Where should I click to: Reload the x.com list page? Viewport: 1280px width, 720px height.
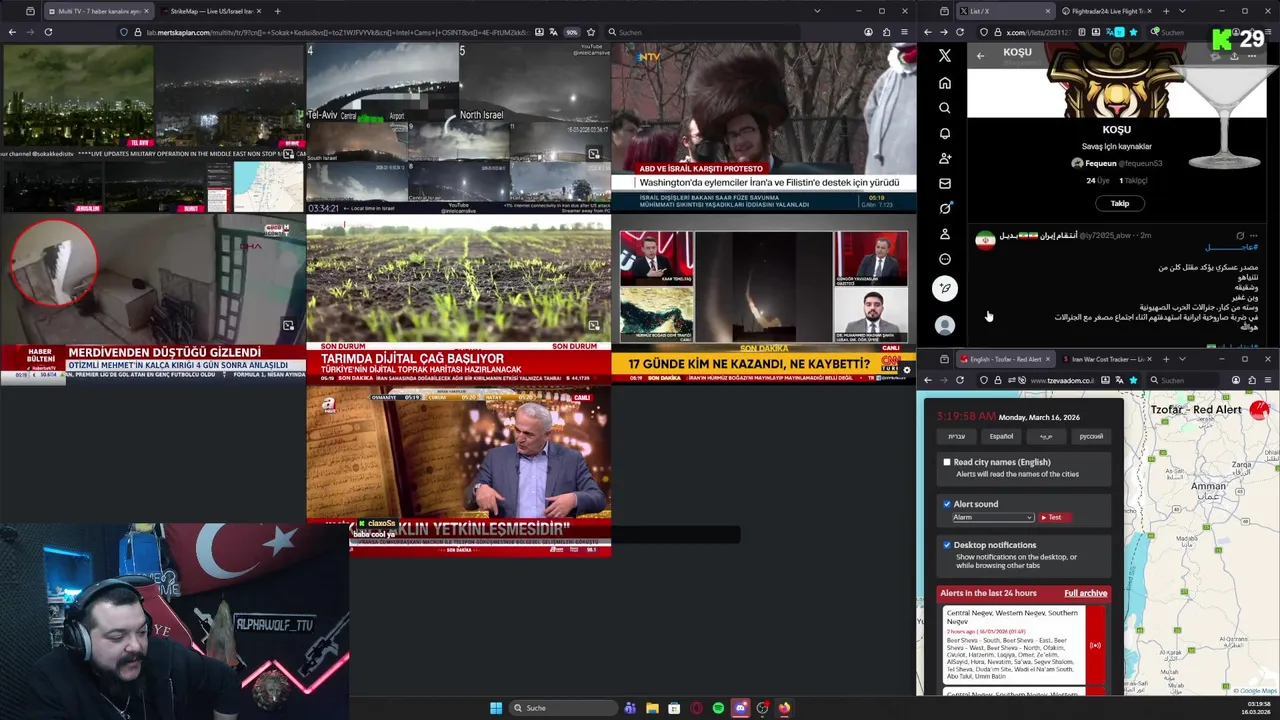pyautogui.click(x=960, y=32)
